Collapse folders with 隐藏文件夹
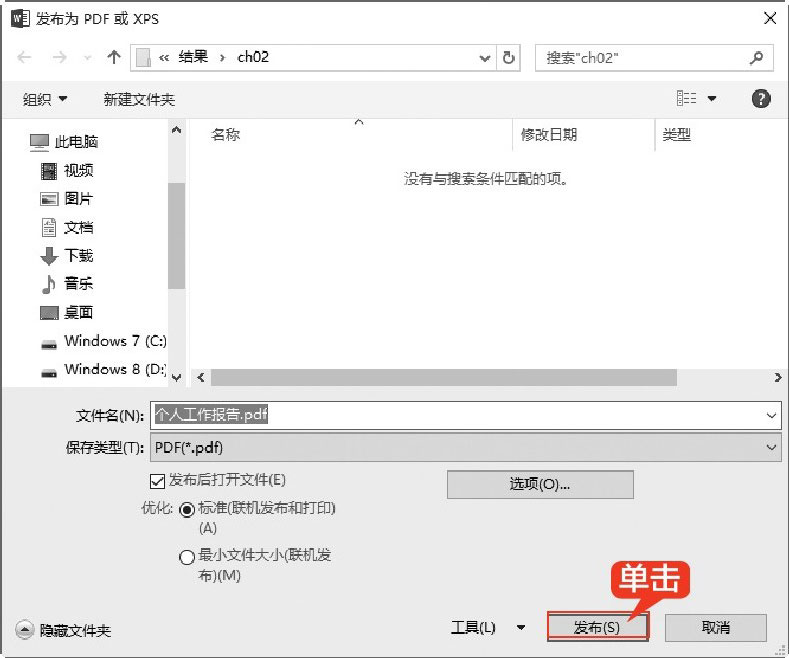Screen dimensions: 789x658 coord(63,630)
